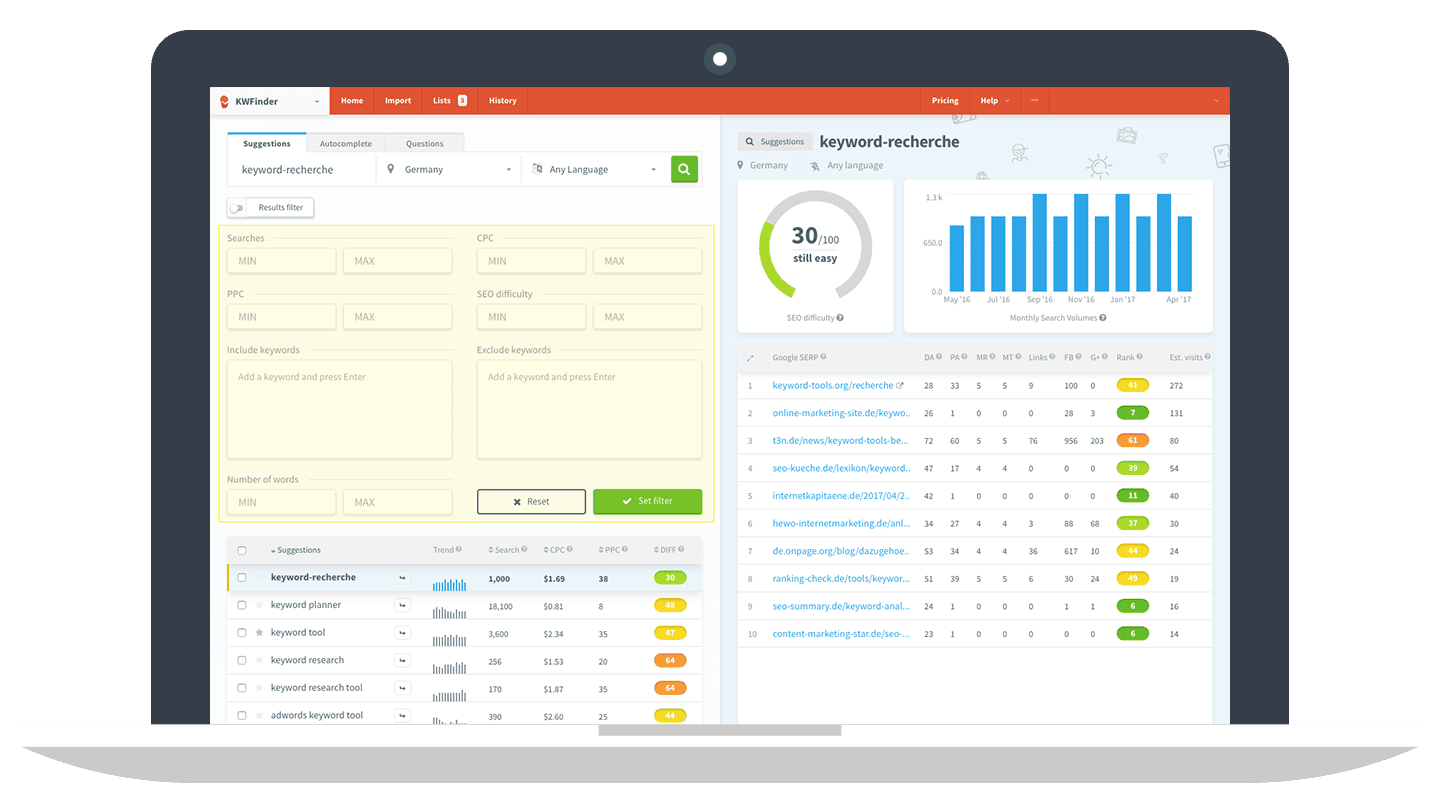Open t3n.de/news/keyword-tools SERP link

pyautogui.click(x=841, y=440)
